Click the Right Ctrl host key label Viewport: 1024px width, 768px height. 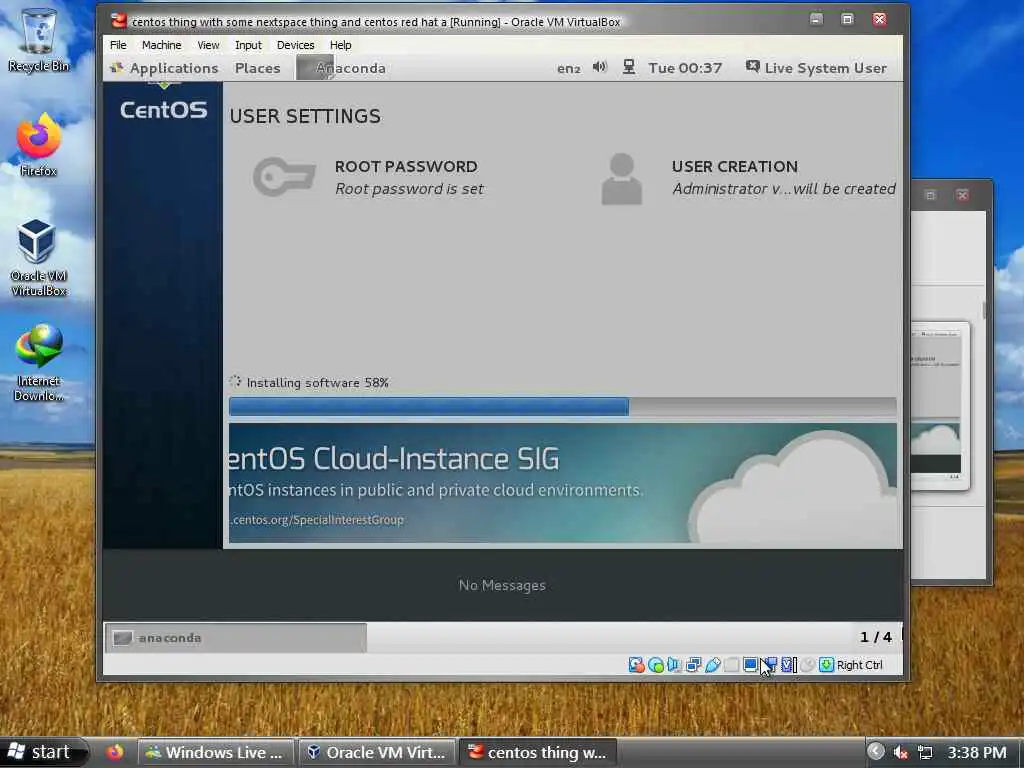click(859, 665)
